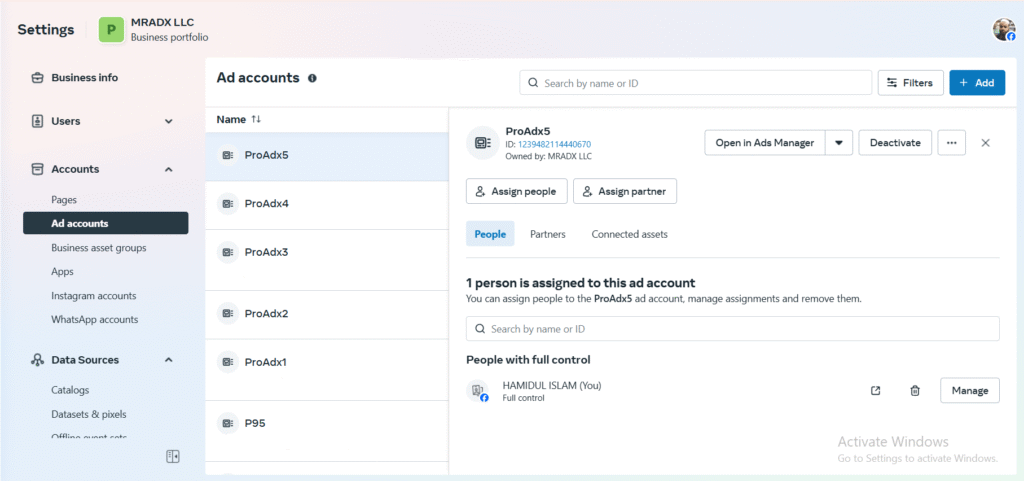Image resolution: width=1024 pixels, height=481 pixels.
Task: Toggle the sidebar collapse icon
Action: coord(173,457)
